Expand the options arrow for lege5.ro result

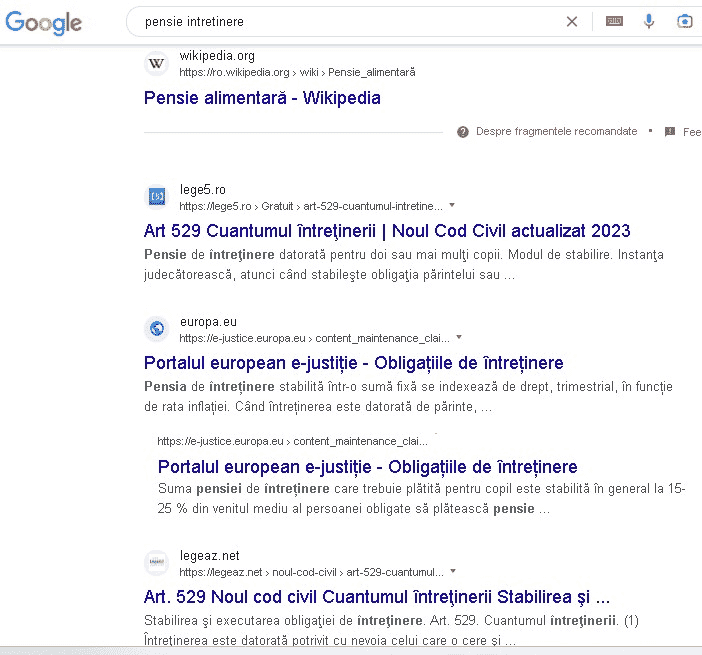coord(452,205)
